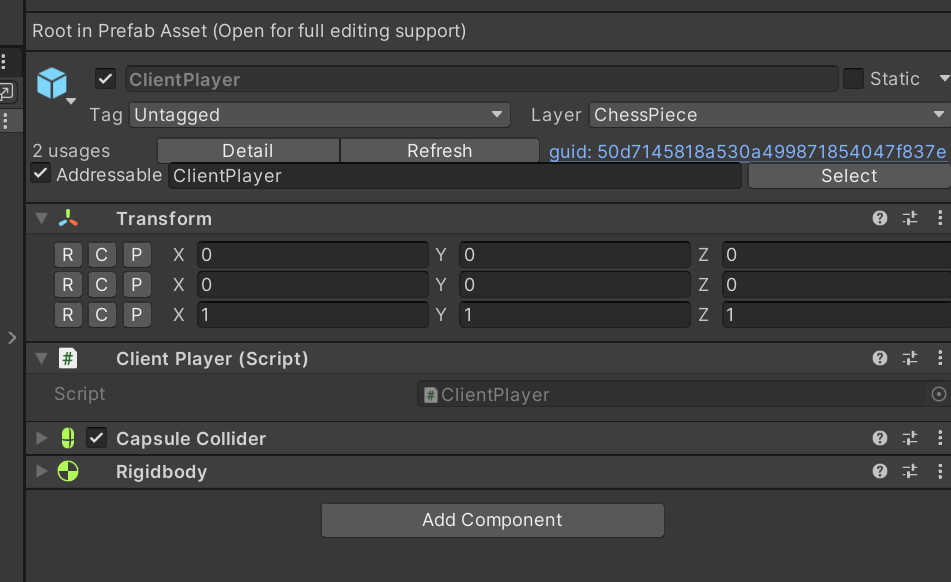The image size is (951, 582).
Task: Click the Capsule Collider component icon
Action: pos(68,438)
